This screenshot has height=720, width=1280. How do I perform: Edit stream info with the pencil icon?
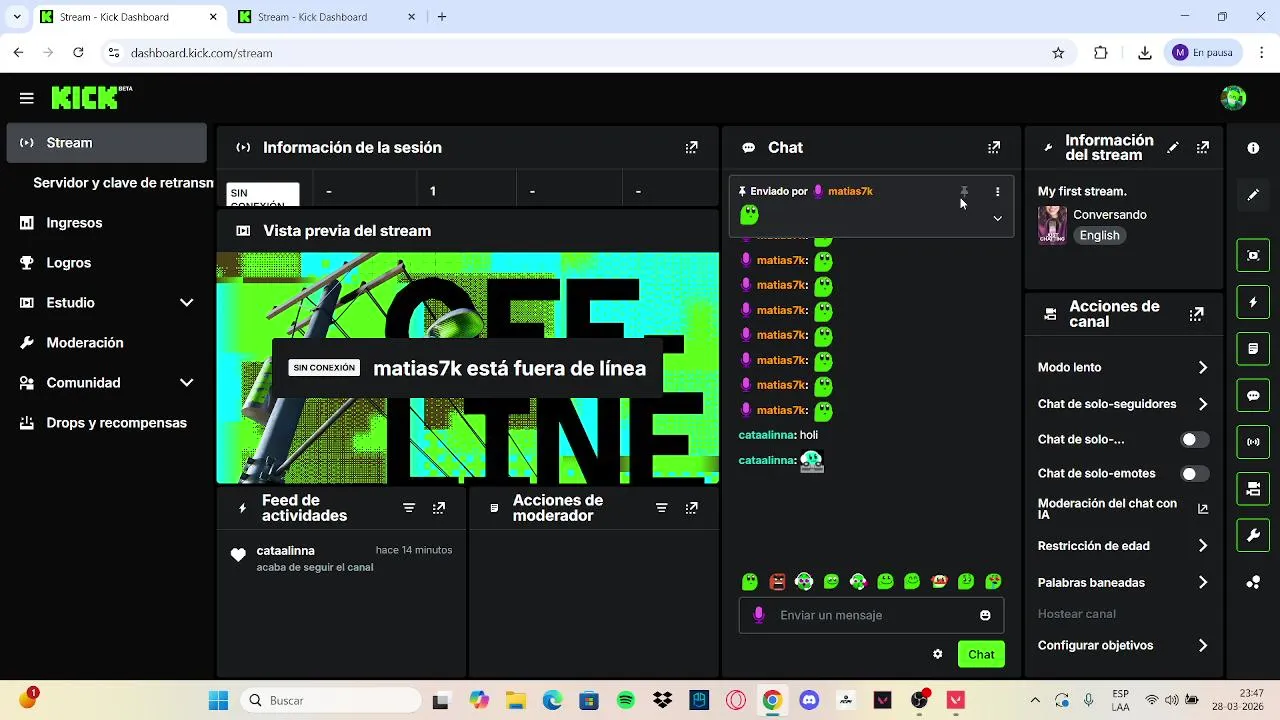tap(1173, 148)
